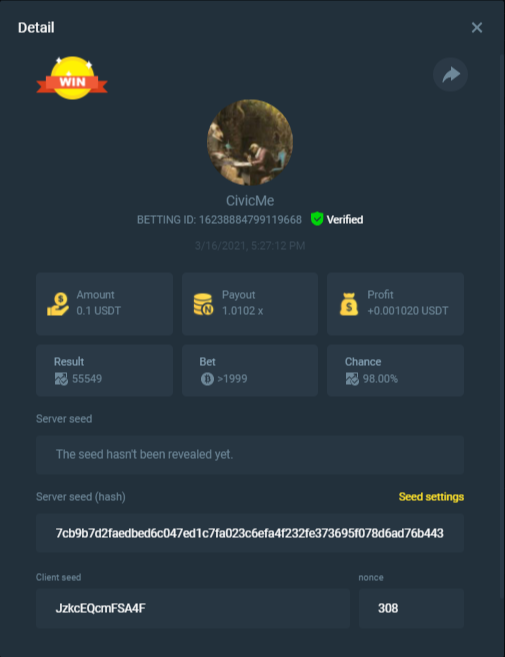Click the Payout 1.0102 x card
505x657 pixels.
coord(250,304)
